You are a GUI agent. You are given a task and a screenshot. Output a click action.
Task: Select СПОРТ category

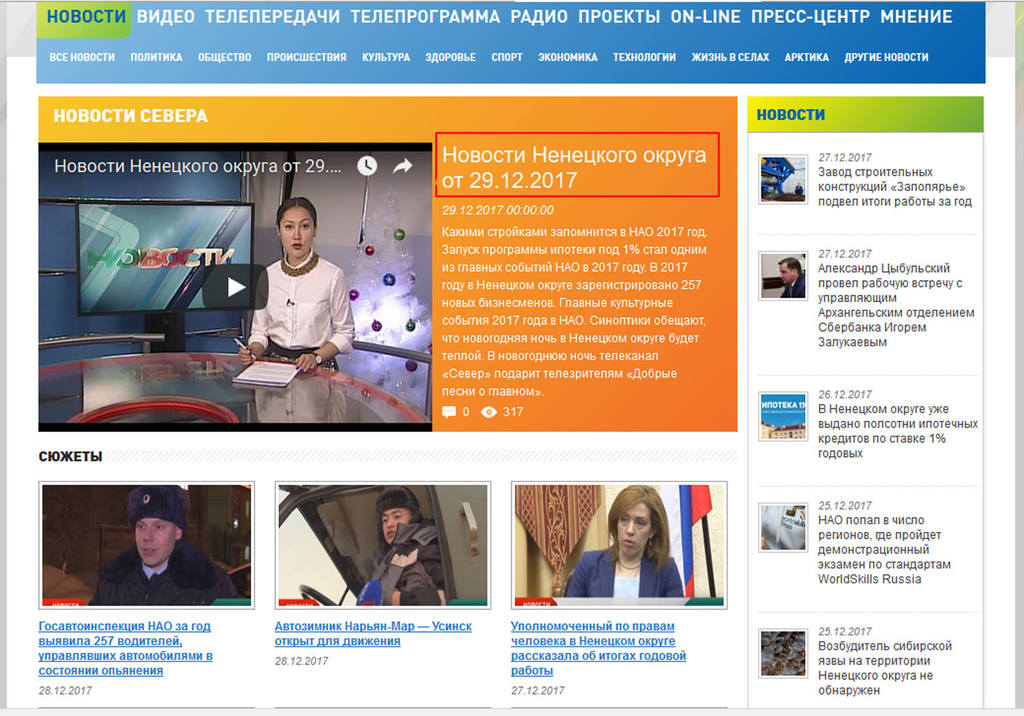[x=507, y=57]
